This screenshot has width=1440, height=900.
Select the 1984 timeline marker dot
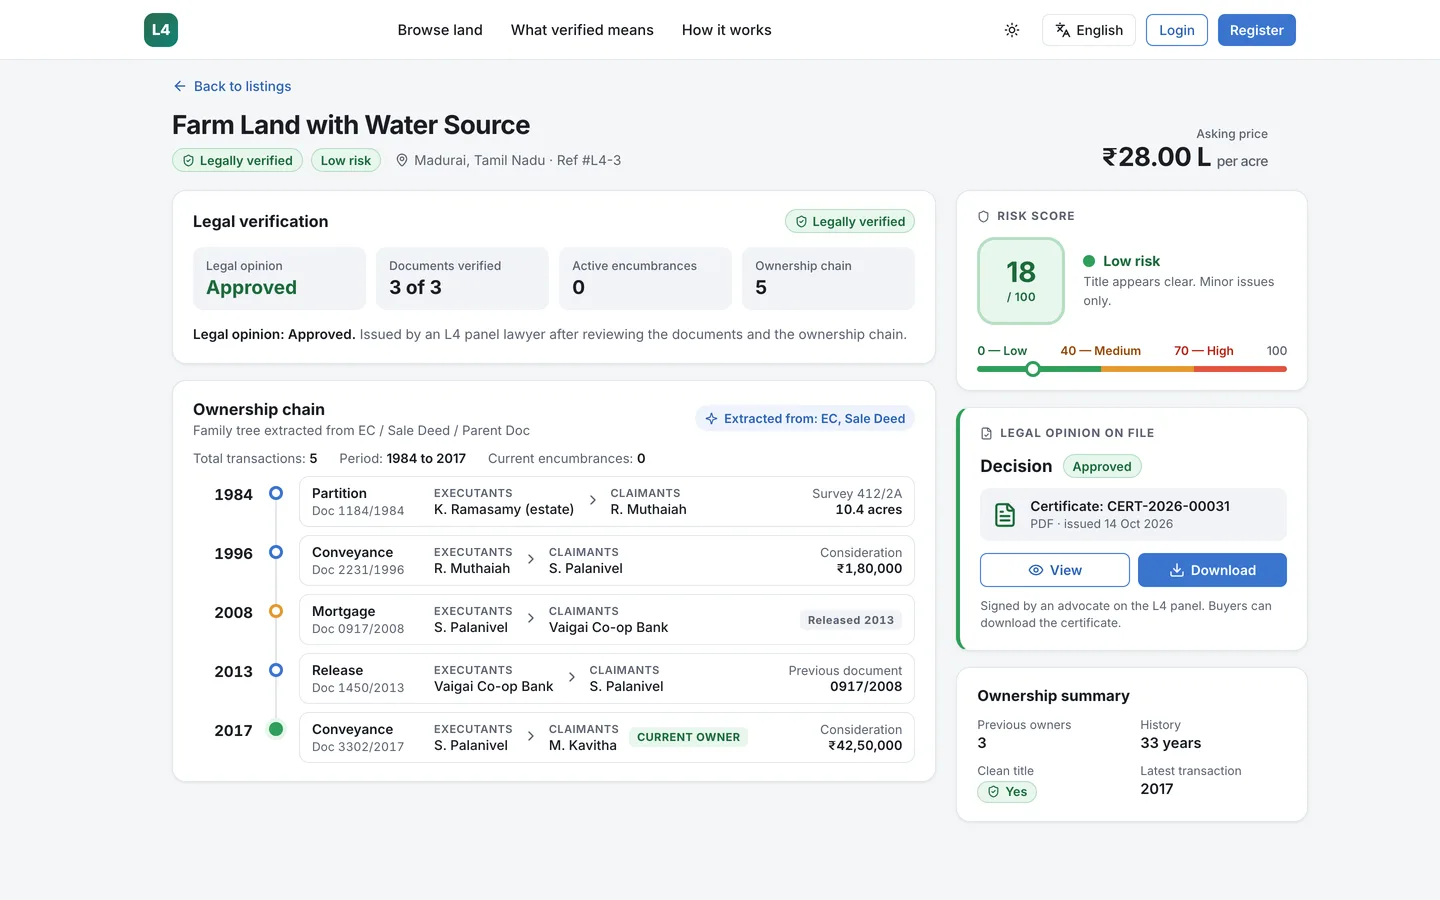point(276,493)
